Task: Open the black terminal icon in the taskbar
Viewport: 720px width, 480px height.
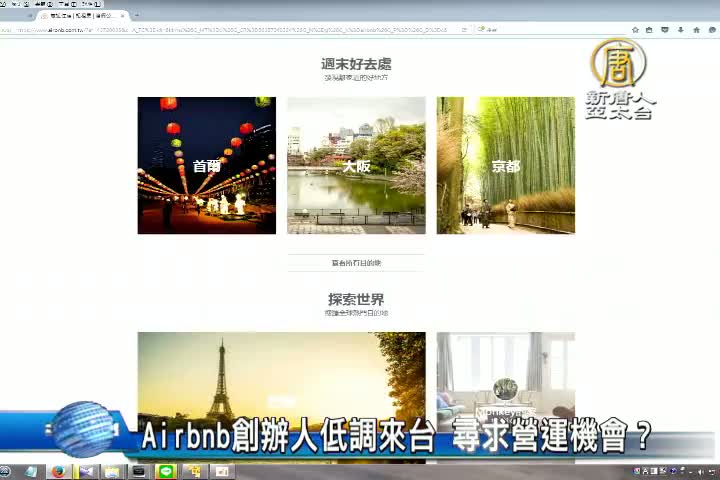Action: coord(139,471)
